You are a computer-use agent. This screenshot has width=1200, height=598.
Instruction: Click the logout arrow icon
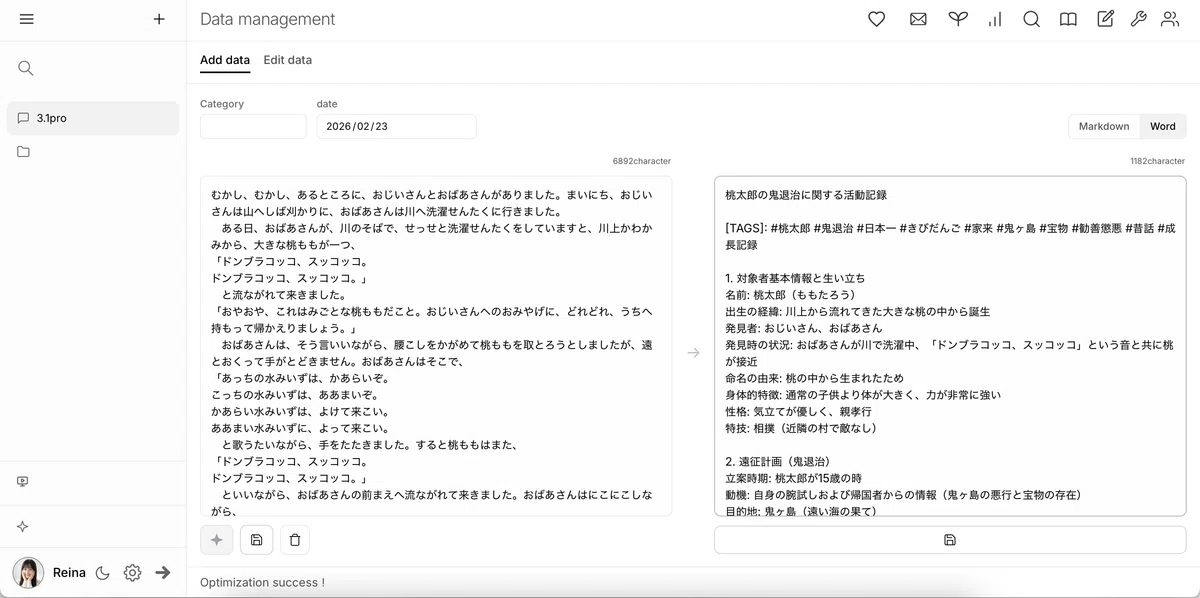point(163,573)
